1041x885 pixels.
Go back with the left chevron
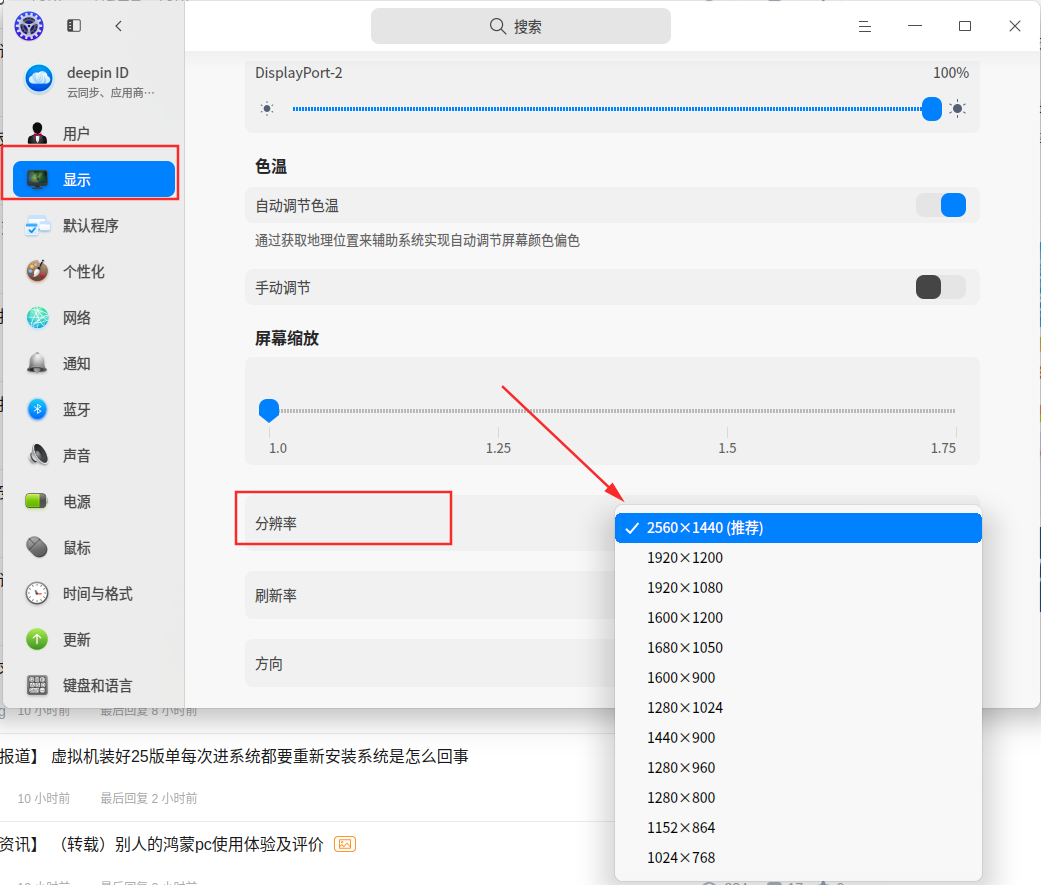coord(118,26)
